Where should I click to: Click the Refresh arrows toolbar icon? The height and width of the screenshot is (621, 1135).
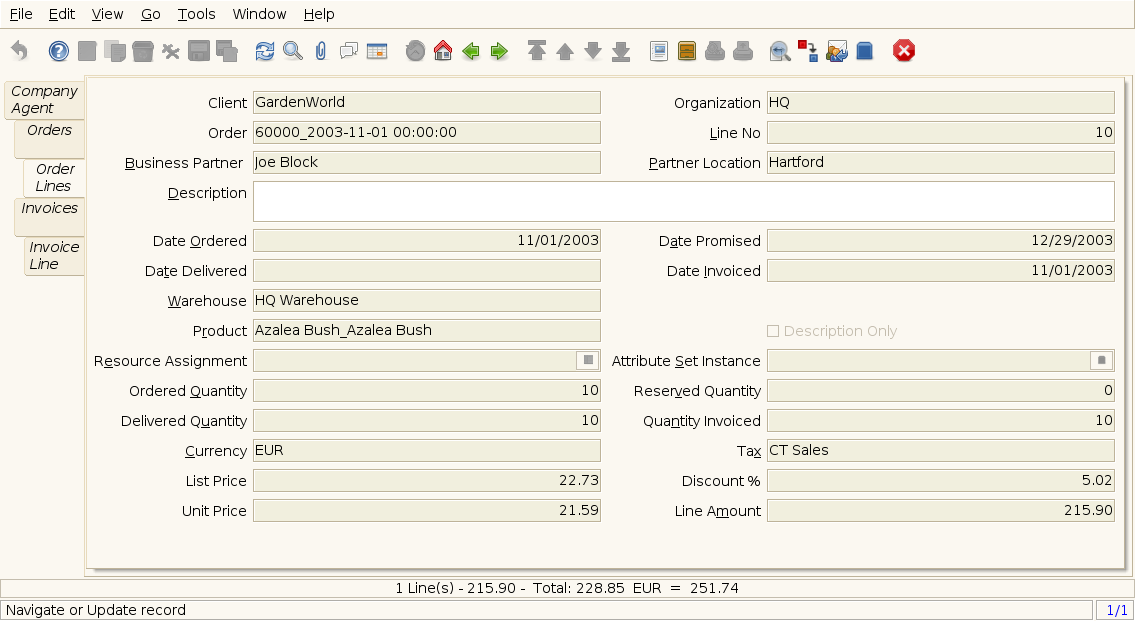tap(264, 51)
